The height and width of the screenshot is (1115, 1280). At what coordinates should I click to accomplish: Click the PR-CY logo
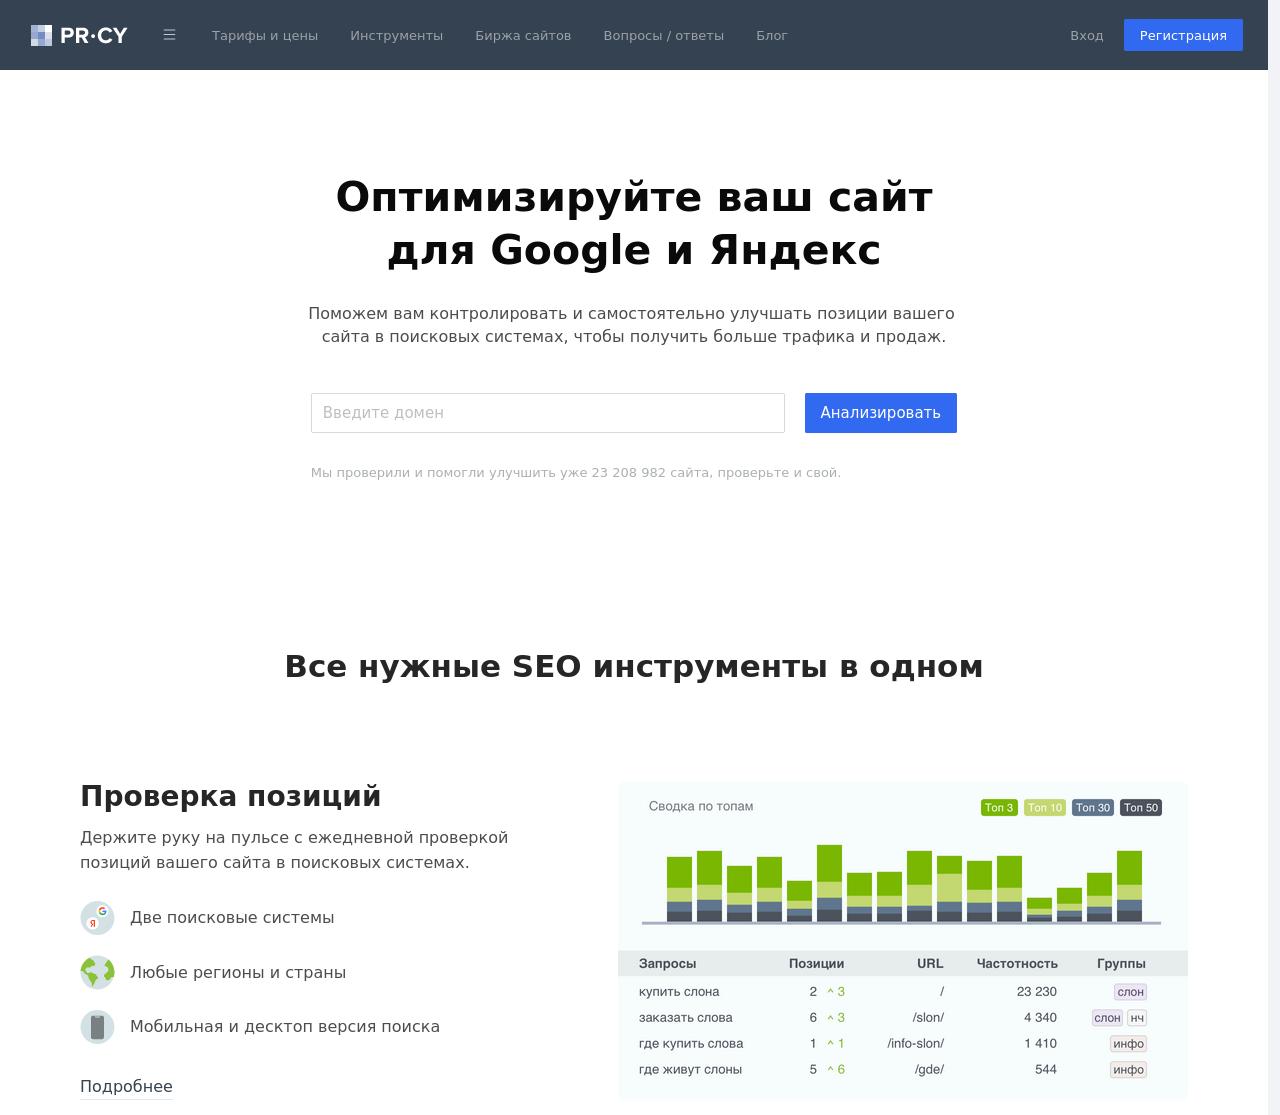click(x=79, y=35)
